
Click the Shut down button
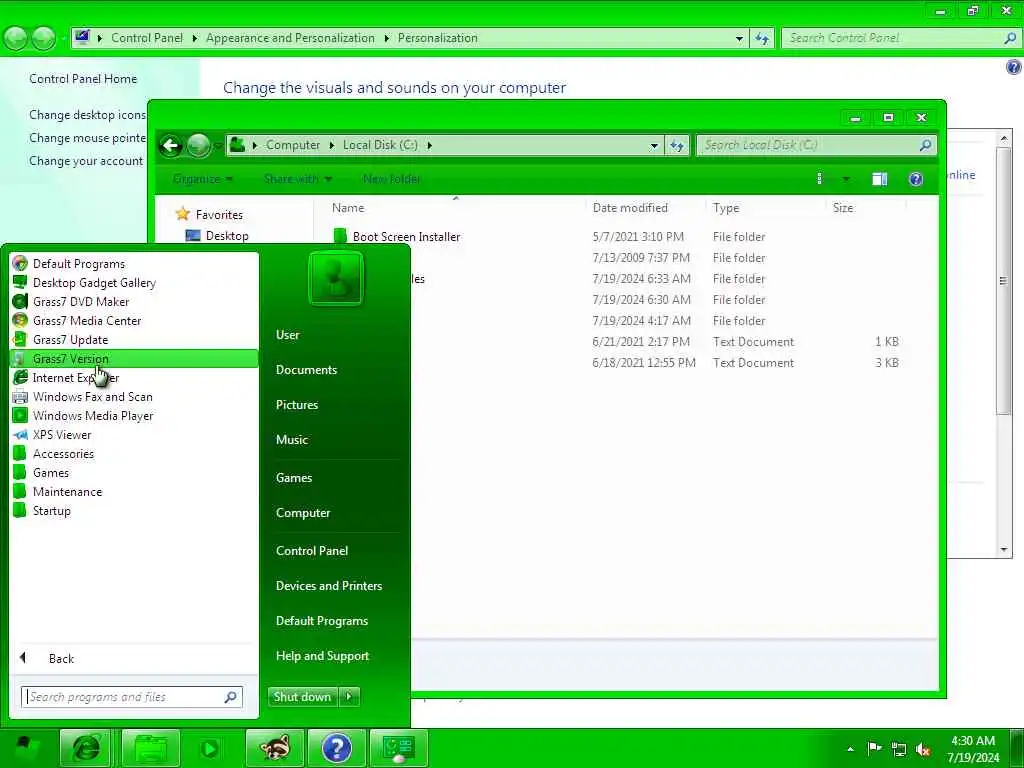pos(302,697)
